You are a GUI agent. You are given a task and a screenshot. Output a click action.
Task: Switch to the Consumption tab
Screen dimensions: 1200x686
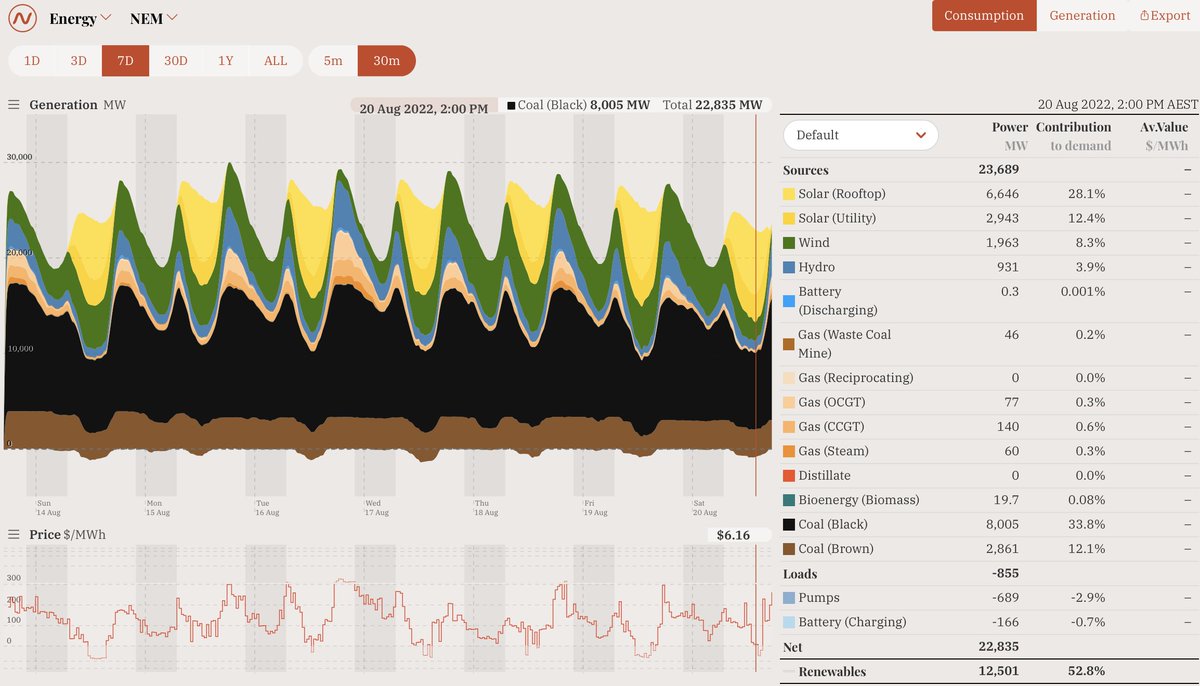pos(984,16)
